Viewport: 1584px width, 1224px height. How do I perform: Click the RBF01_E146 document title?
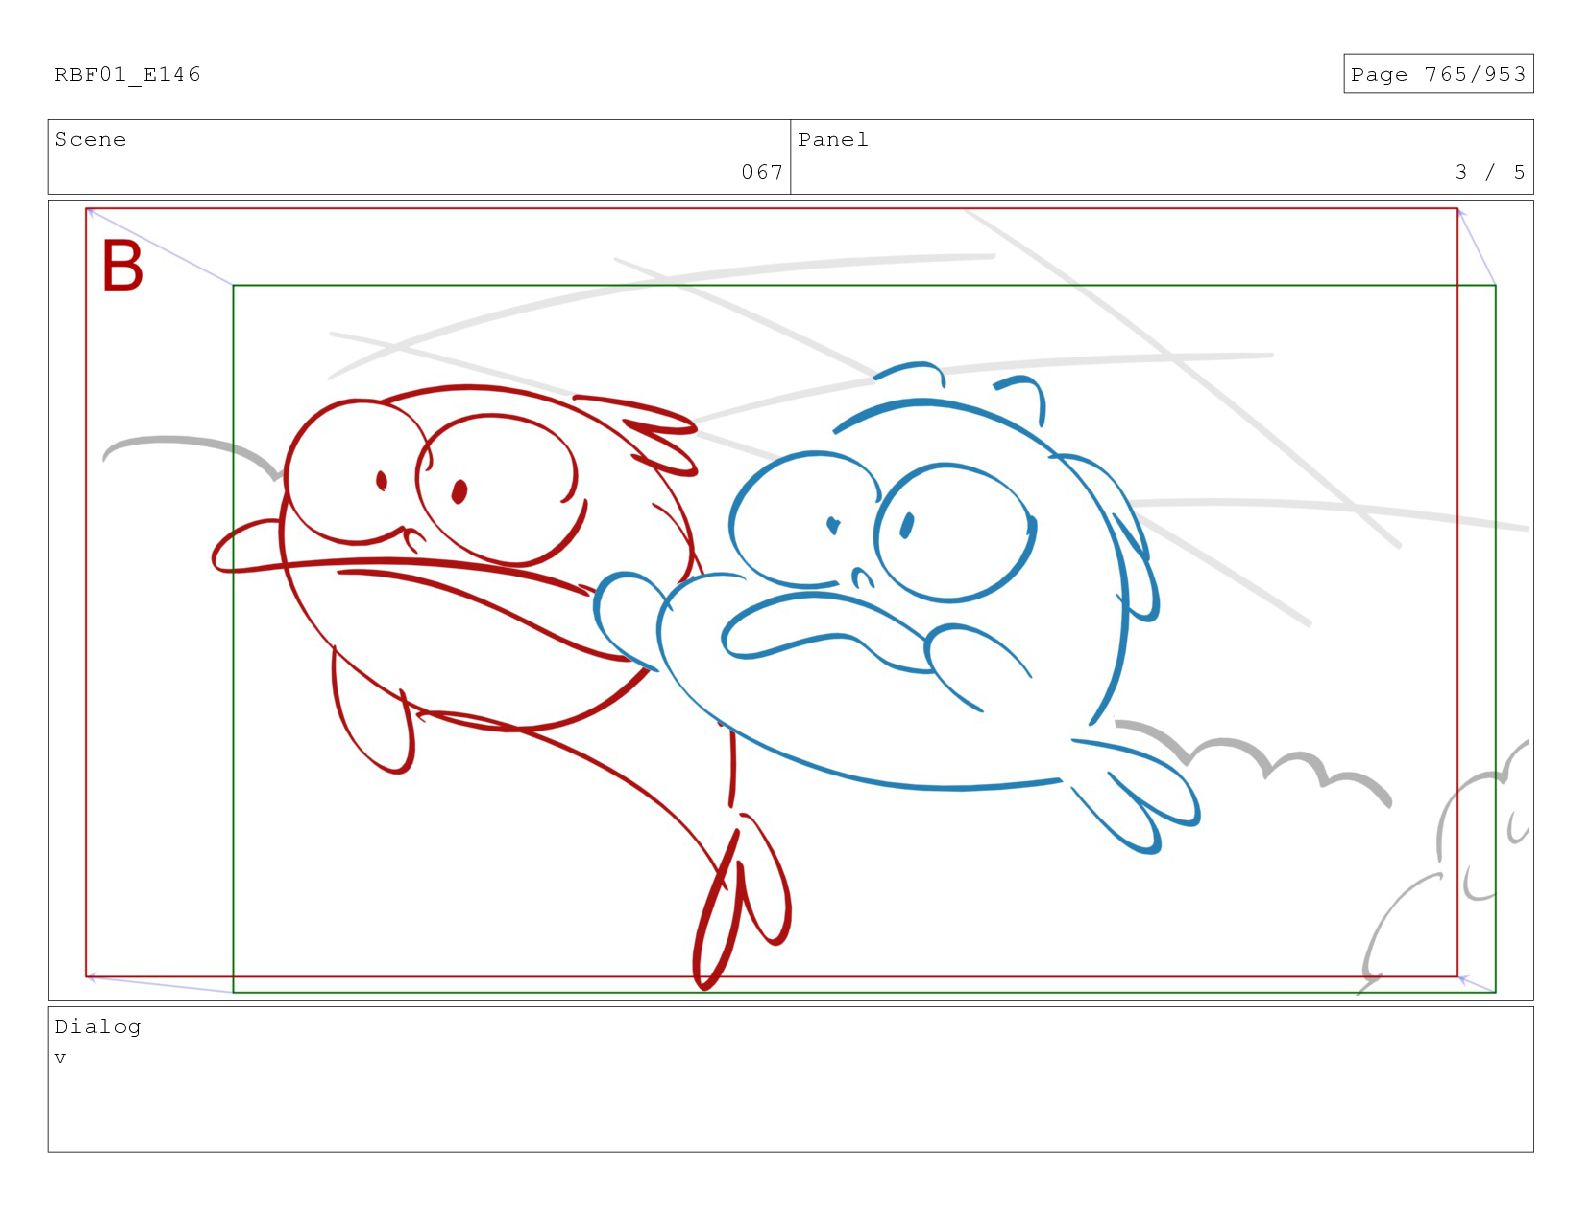[127, 75]
